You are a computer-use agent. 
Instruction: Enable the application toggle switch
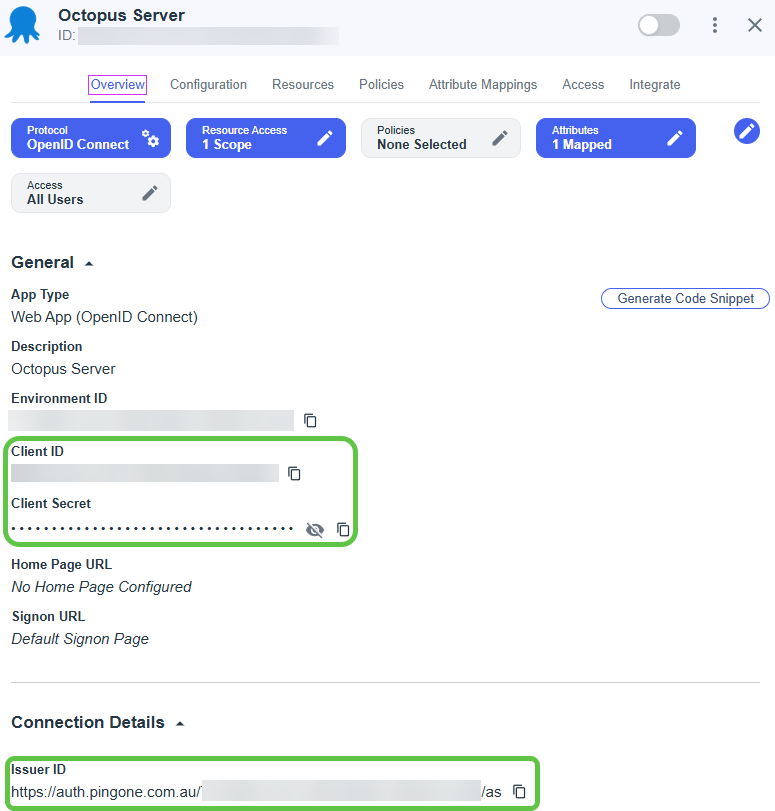pos(658,25)
